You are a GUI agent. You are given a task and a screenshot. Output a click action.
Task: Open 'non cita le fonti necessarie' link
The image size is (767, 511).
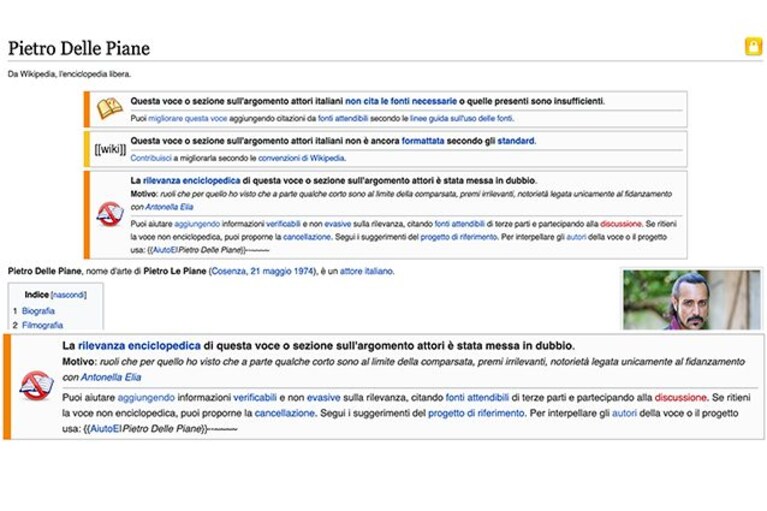[401, 101]
